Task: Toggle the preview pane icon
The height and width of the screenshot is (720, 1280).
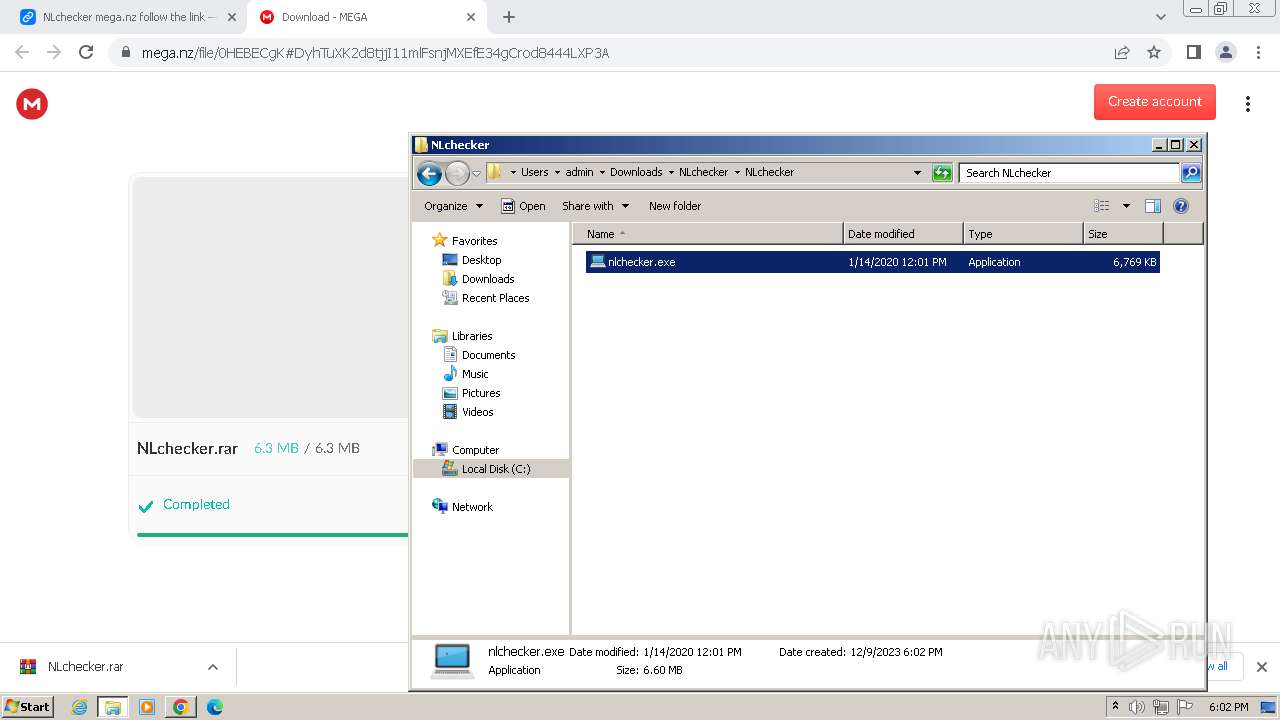Action: click(x=1153, y=206)
